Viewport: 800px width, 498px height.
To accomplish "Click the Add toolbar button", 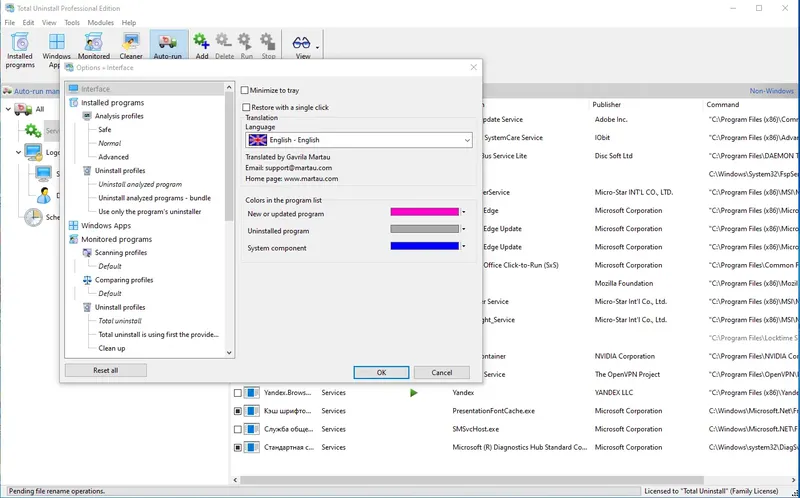I will [202, 47].
